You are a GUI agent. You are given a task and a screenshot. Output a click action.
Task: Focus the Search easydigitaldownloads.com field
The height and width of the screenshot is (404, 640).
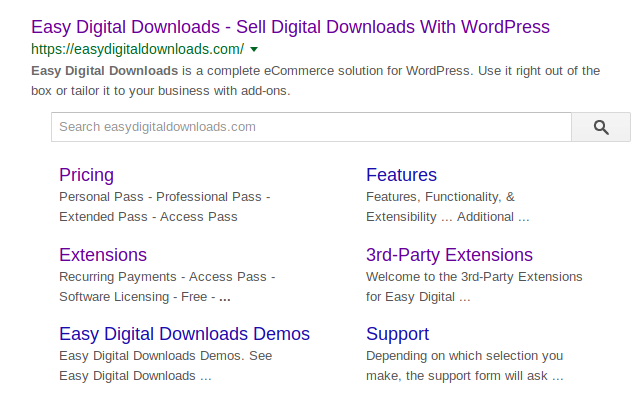[311, 127]
